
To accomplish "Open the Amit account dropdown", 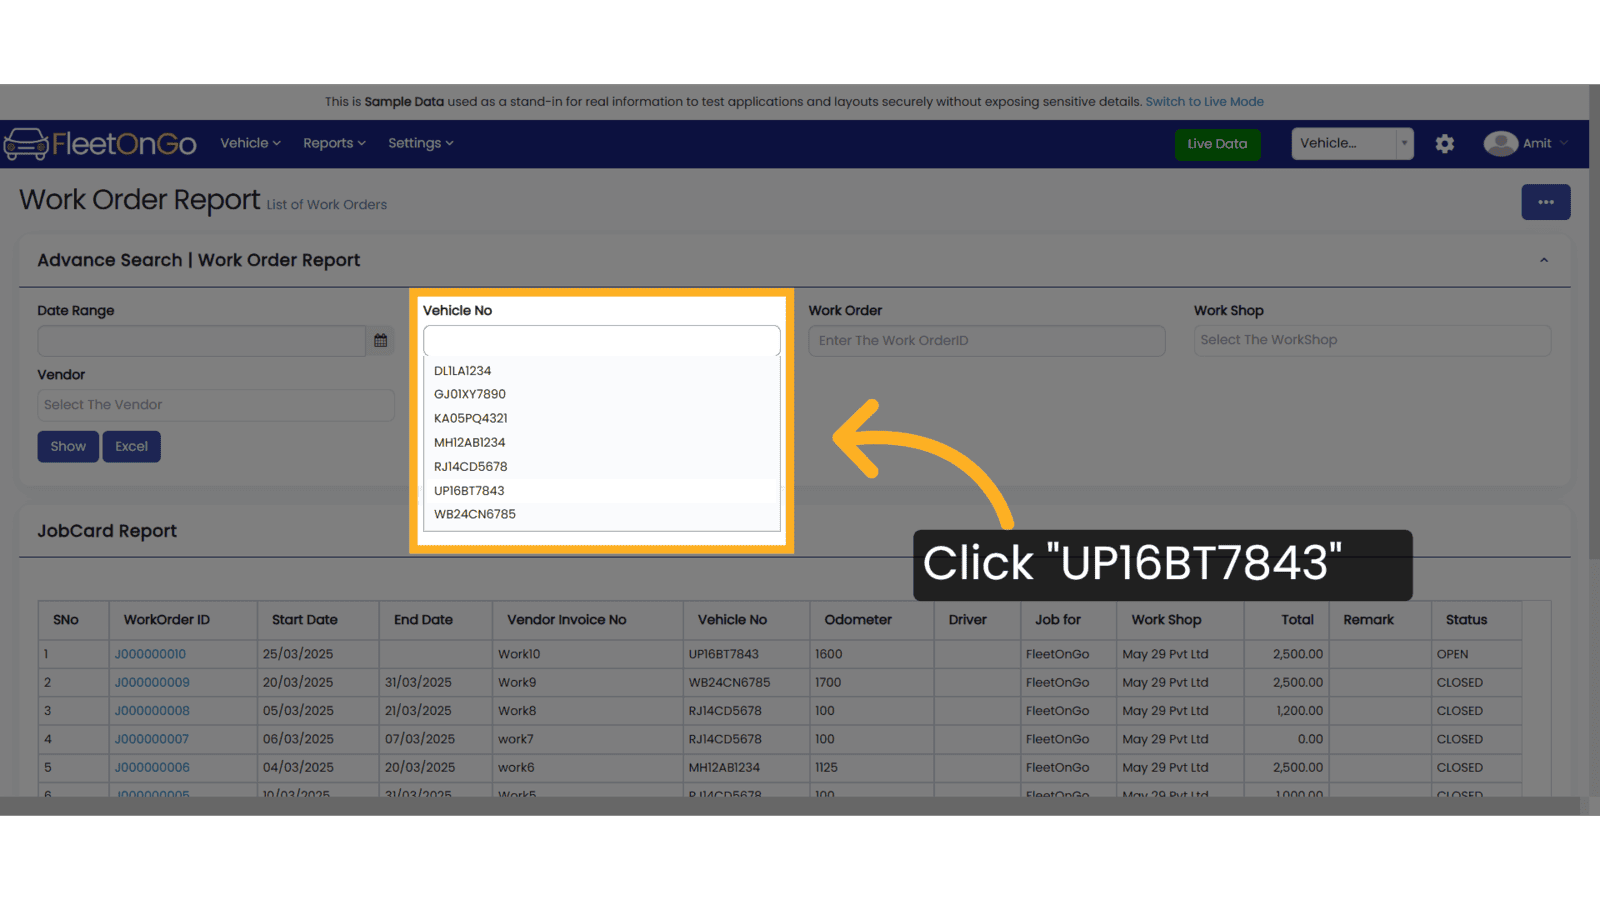I will 1545,144.
